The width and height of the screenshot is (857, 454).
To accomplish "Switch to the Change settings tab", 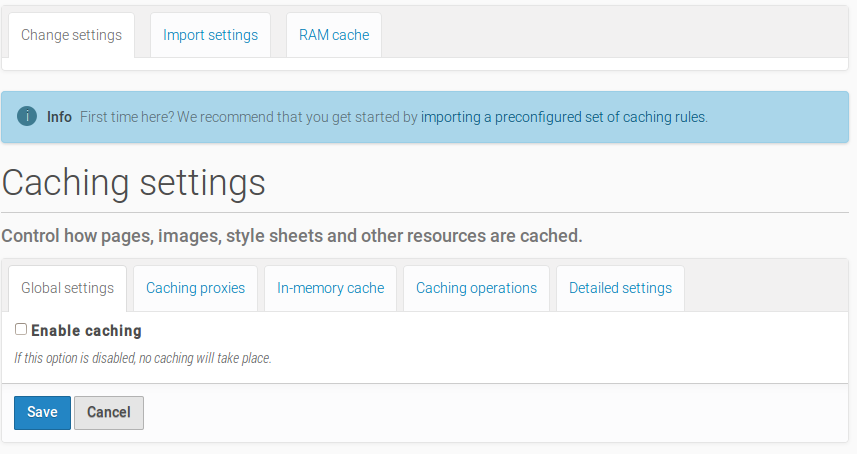I will tap(71, 35).
